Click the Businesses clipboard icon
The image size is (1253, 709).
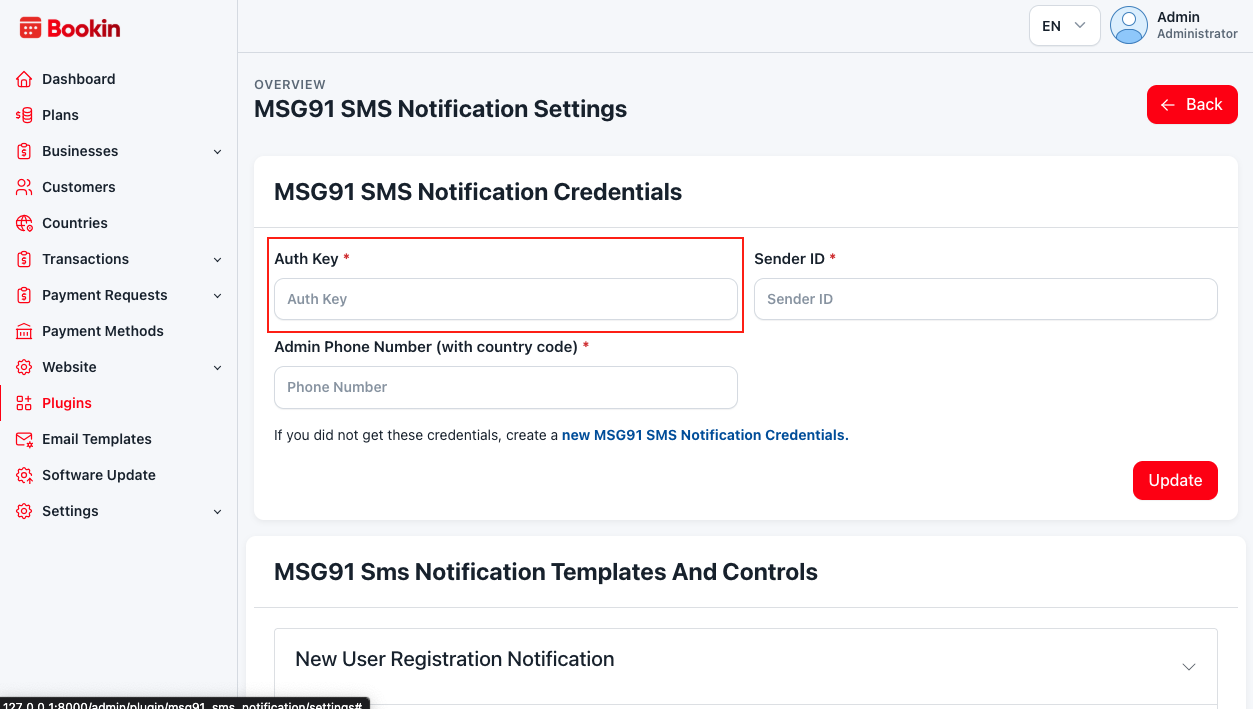tap(24, 151)
